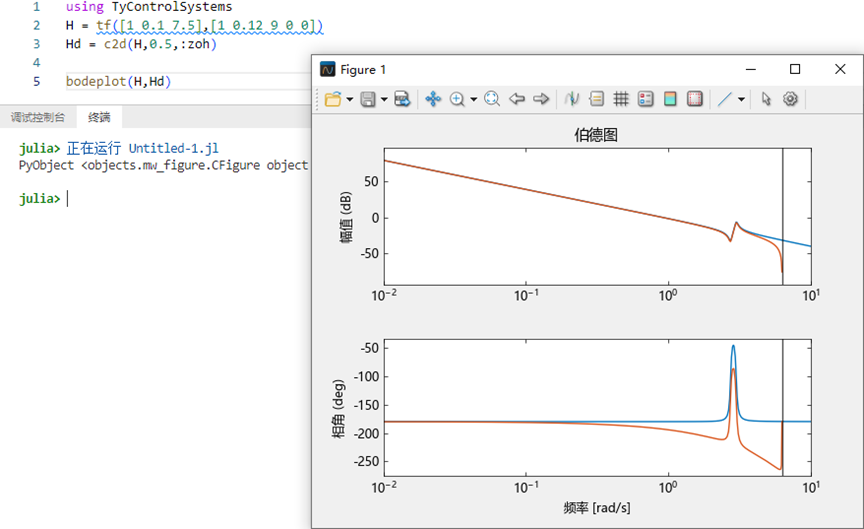The image size is (864, 529).
Task: Click line number 4 in editor gutter
Action: [36, 62]
